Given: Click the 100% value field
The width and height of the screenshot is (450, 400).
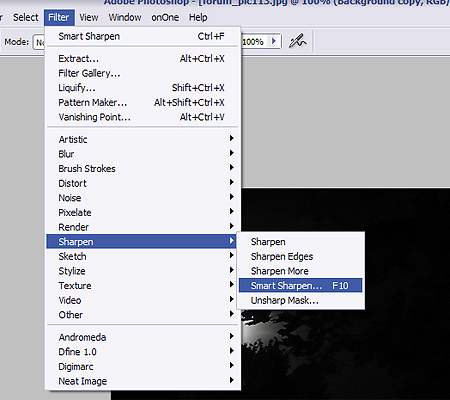Looking at the screenshot, I should point(255,42).
